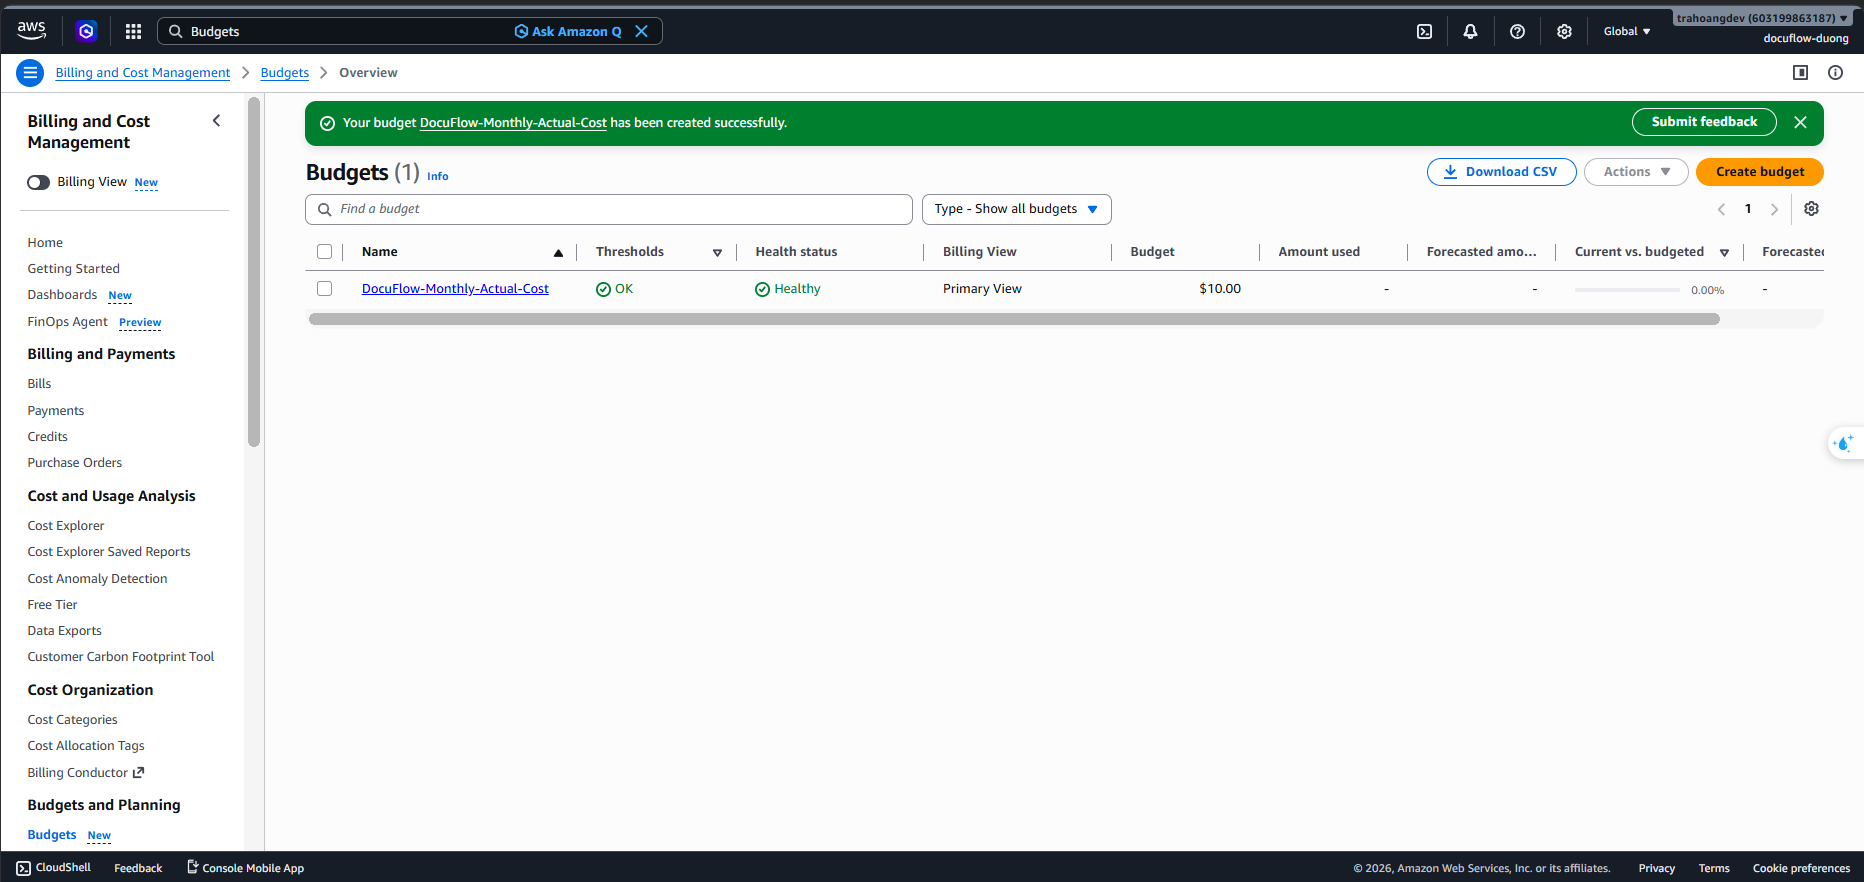Screen dimensions: 1864x882
Task: Open Bills in the sidebar
Action: pyautogui.click(x=39, y=384)
